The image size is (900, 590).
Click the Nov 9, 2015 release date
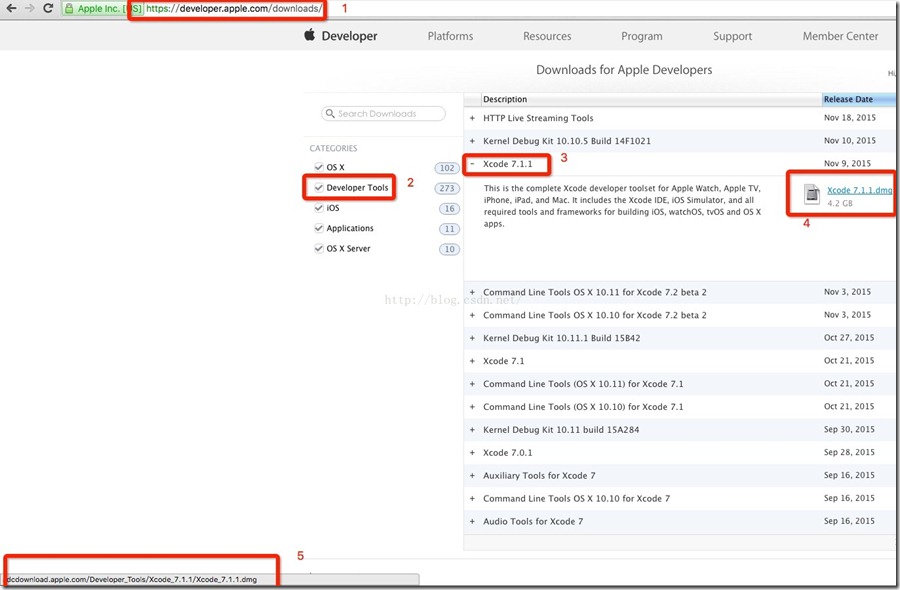coord(847,164)
